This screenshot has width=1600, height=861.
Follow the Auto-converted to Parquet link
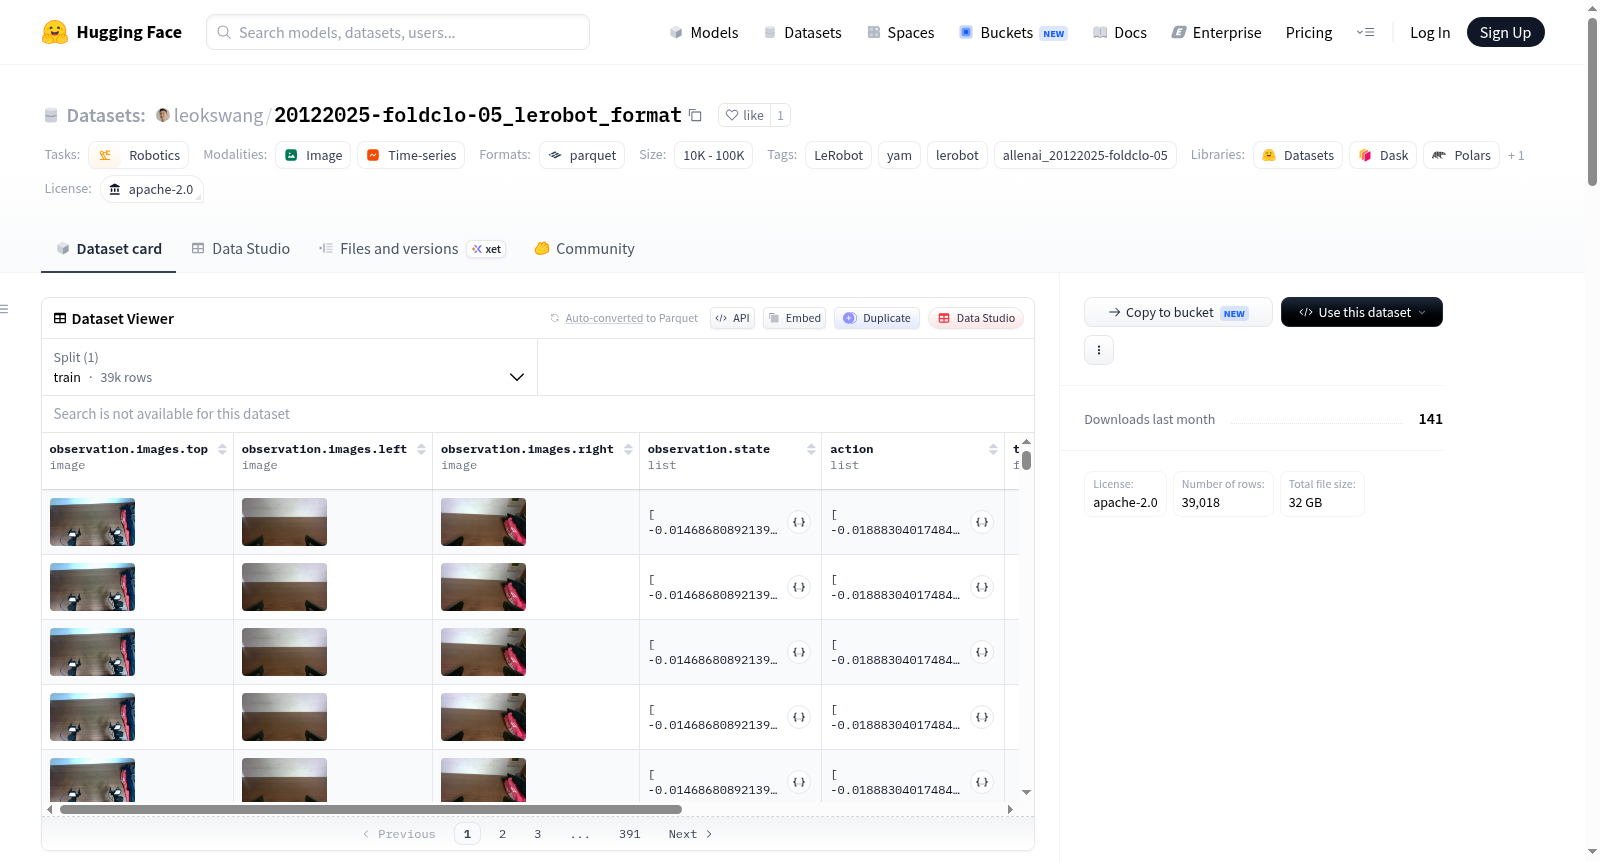[x=604, y=318]
